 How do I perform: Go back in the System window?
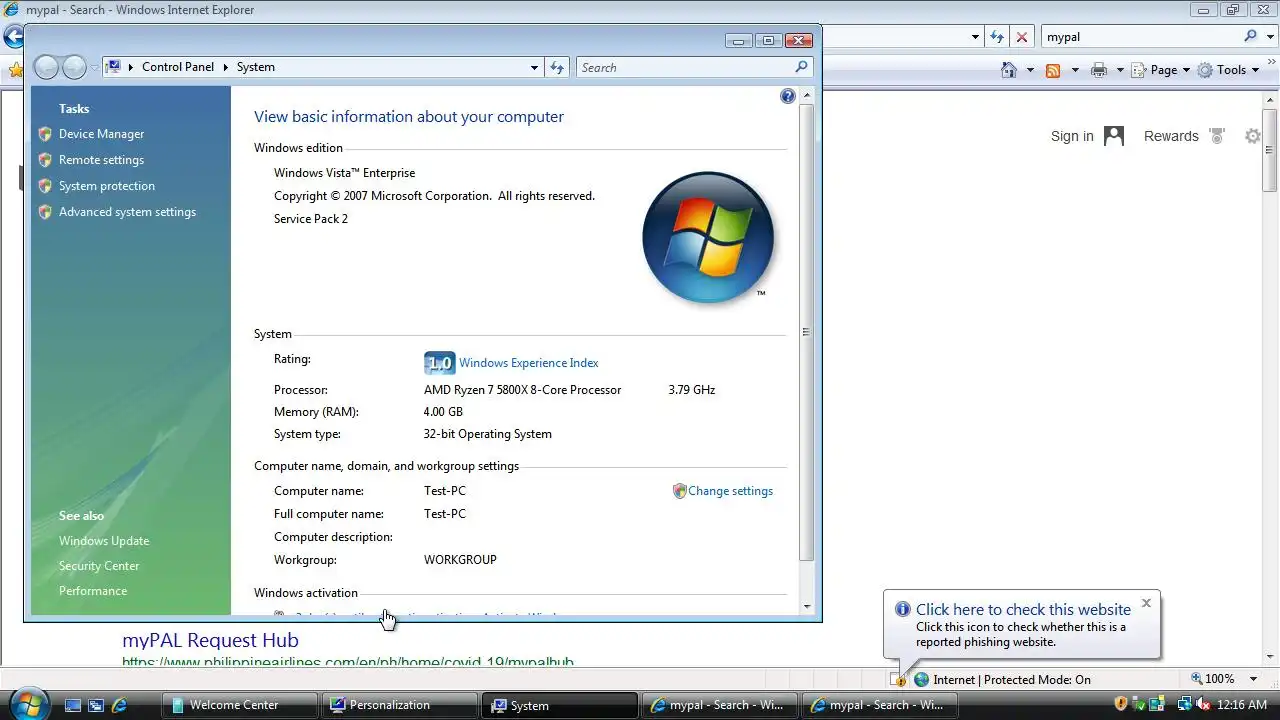pos(46,67)
